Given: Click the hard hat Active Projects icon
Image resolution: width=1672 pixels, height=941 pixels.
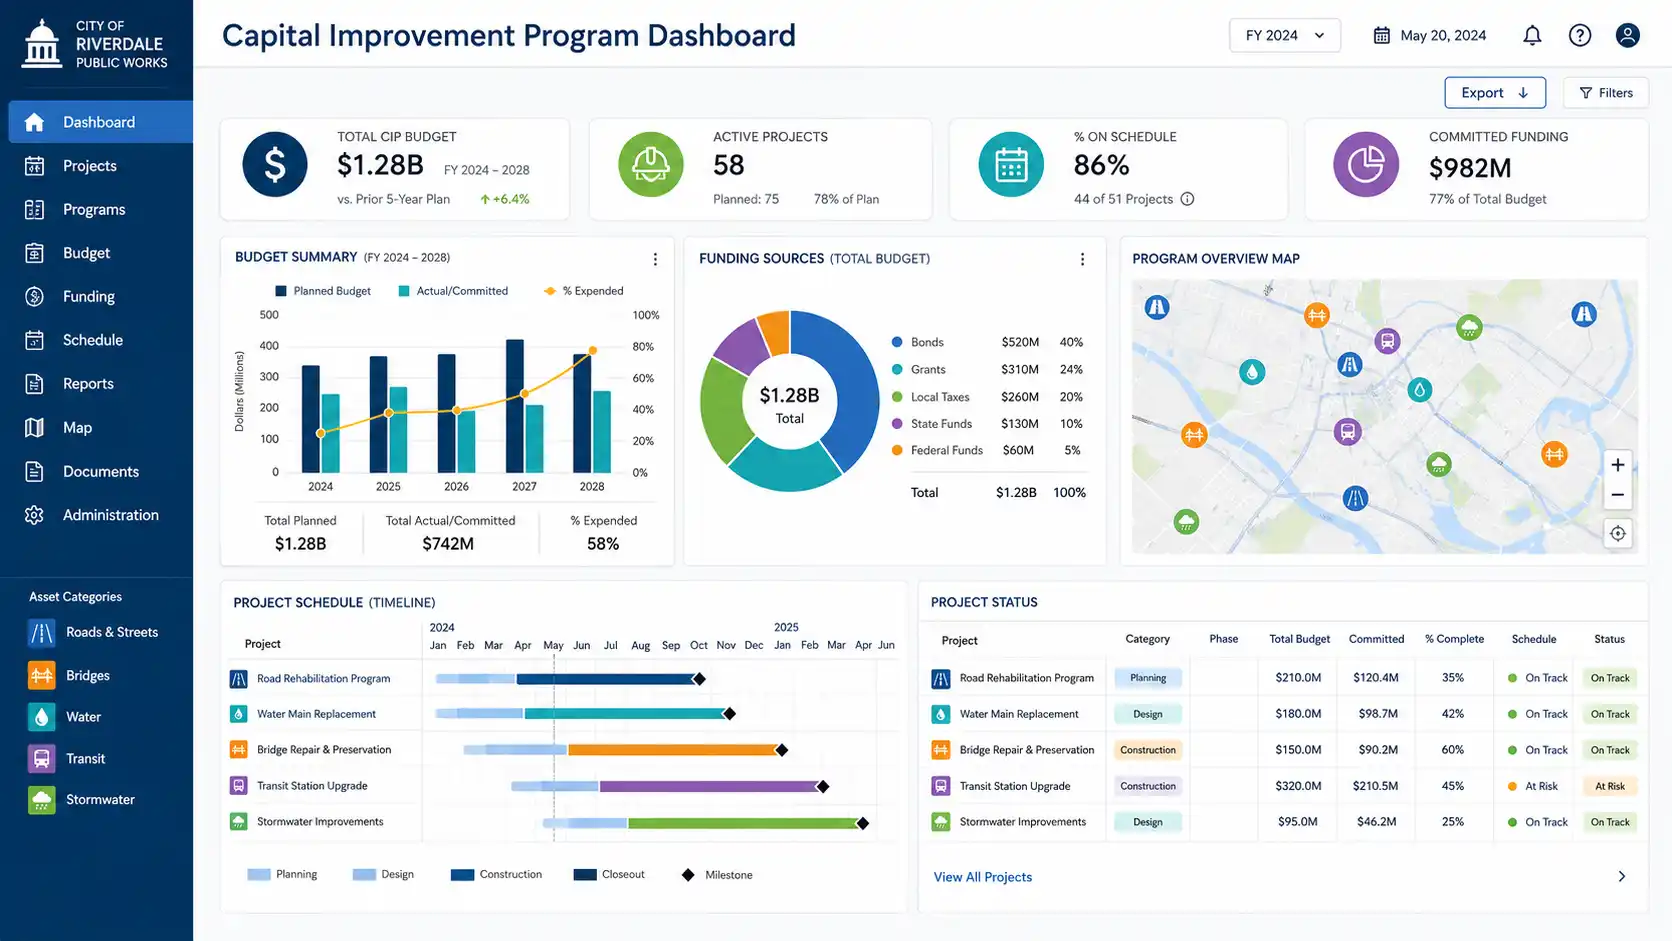Looking at the screenshot, I should (651, 165).
